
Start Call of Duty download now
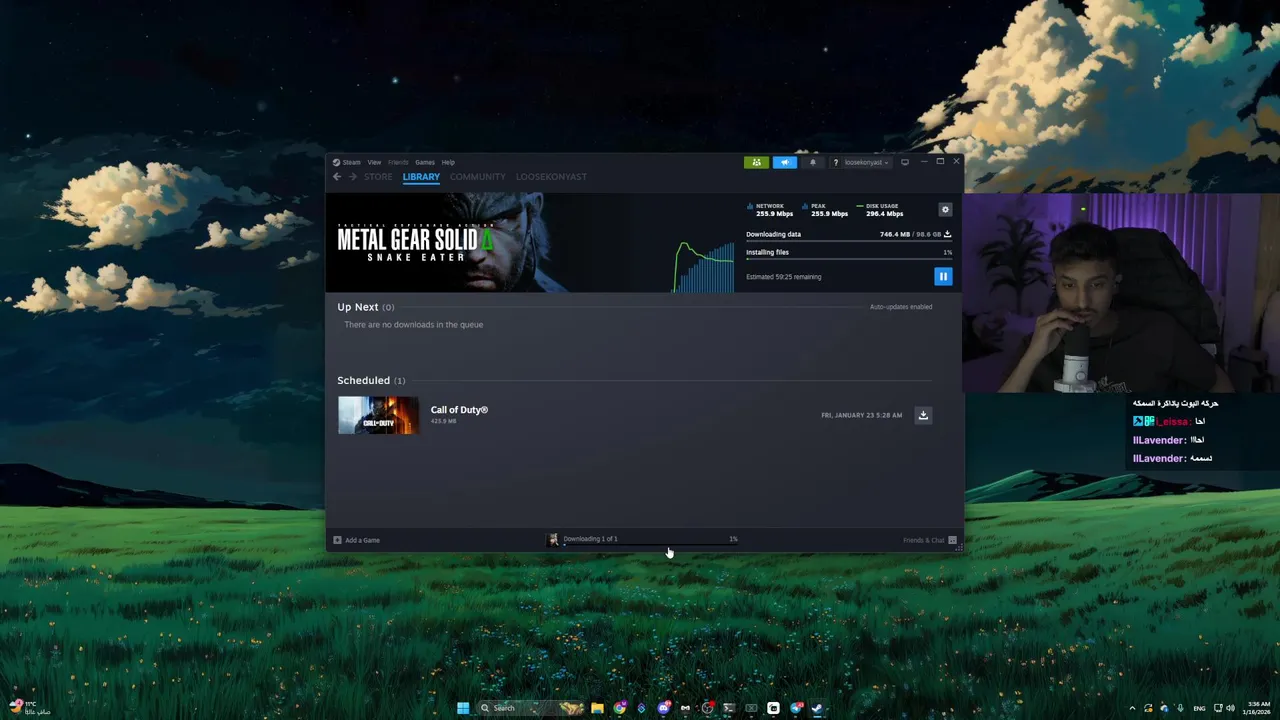923,415
